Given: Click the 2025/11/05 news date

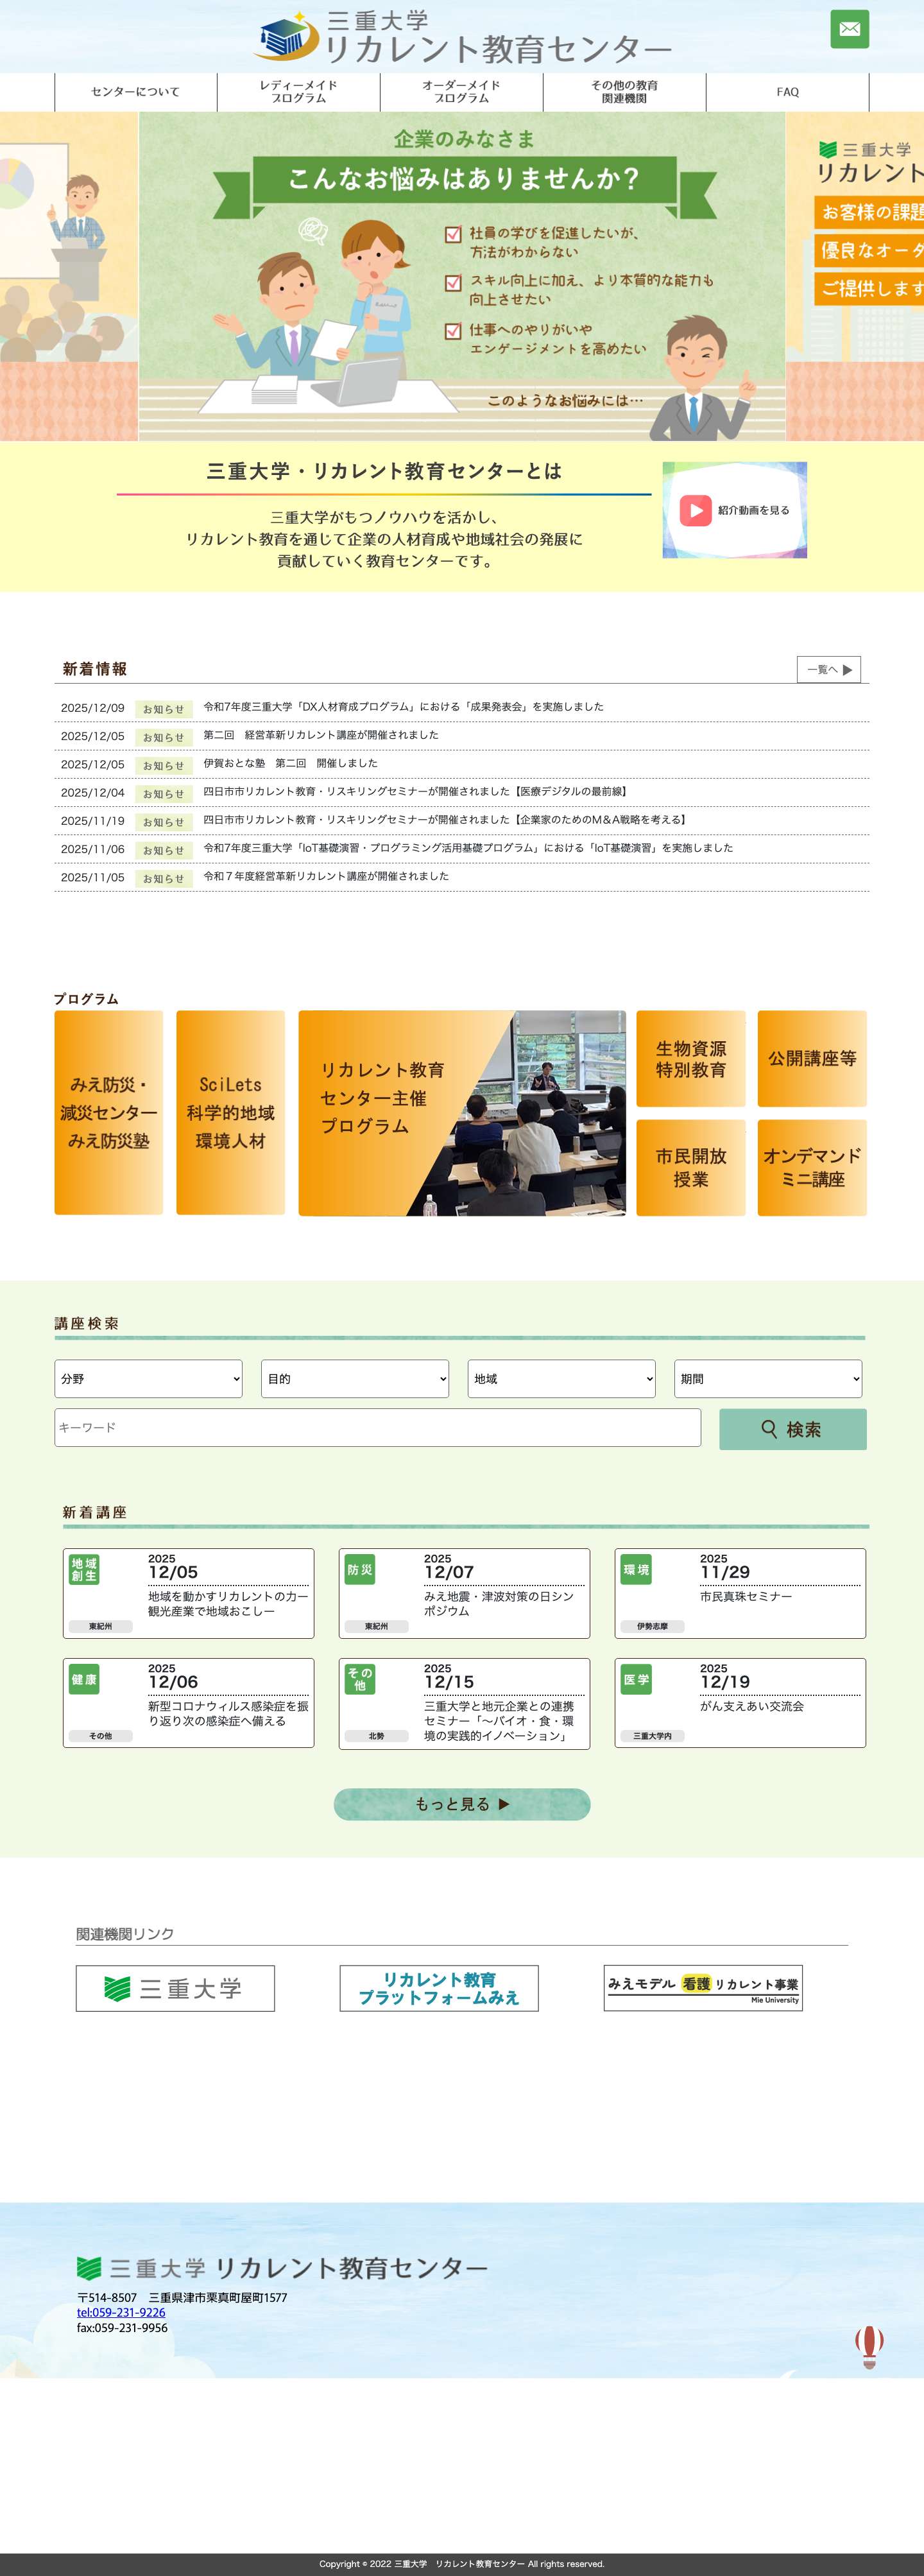Looking at the screenshot, I should 93,878.
